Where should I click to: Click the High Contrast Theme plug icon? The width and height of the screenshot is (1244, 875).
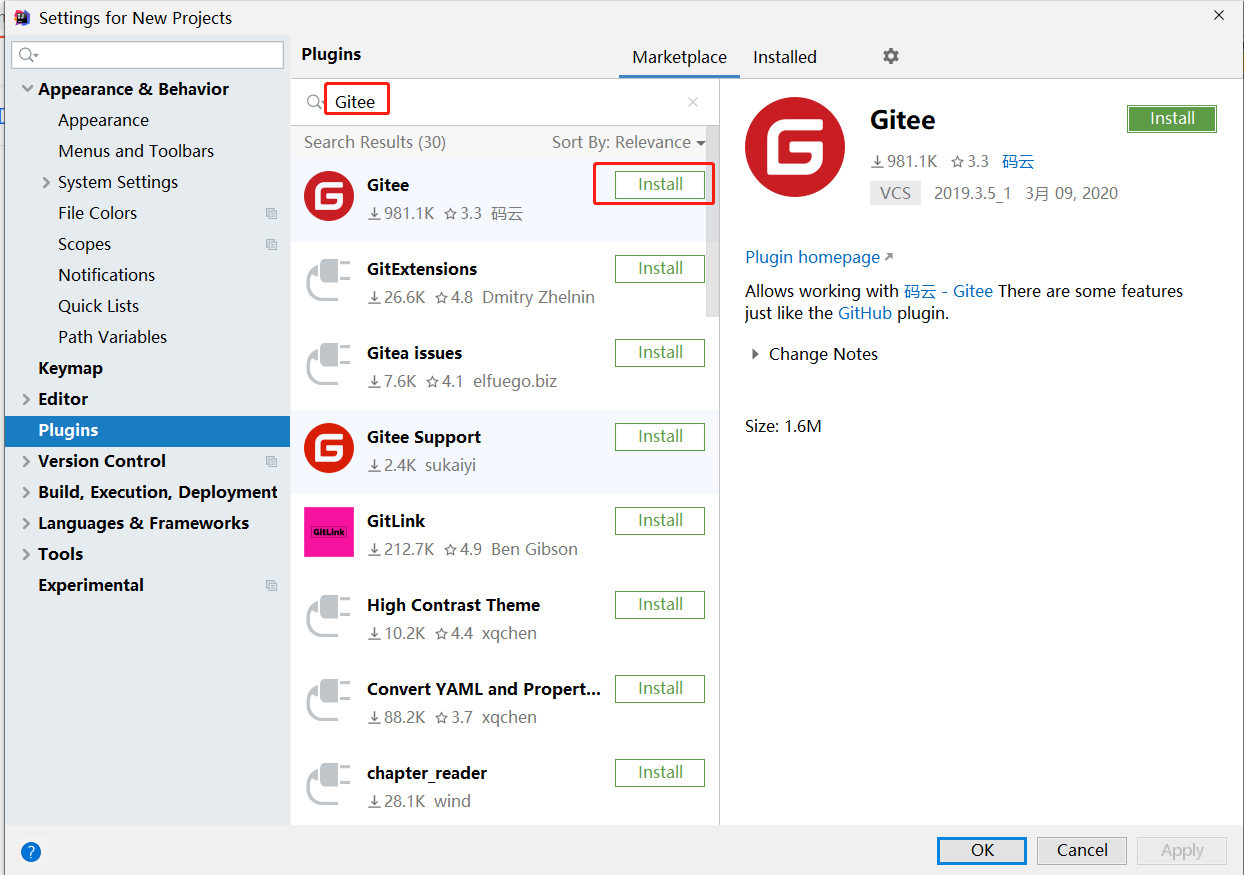pyautogui.click(x=329, y=616)
